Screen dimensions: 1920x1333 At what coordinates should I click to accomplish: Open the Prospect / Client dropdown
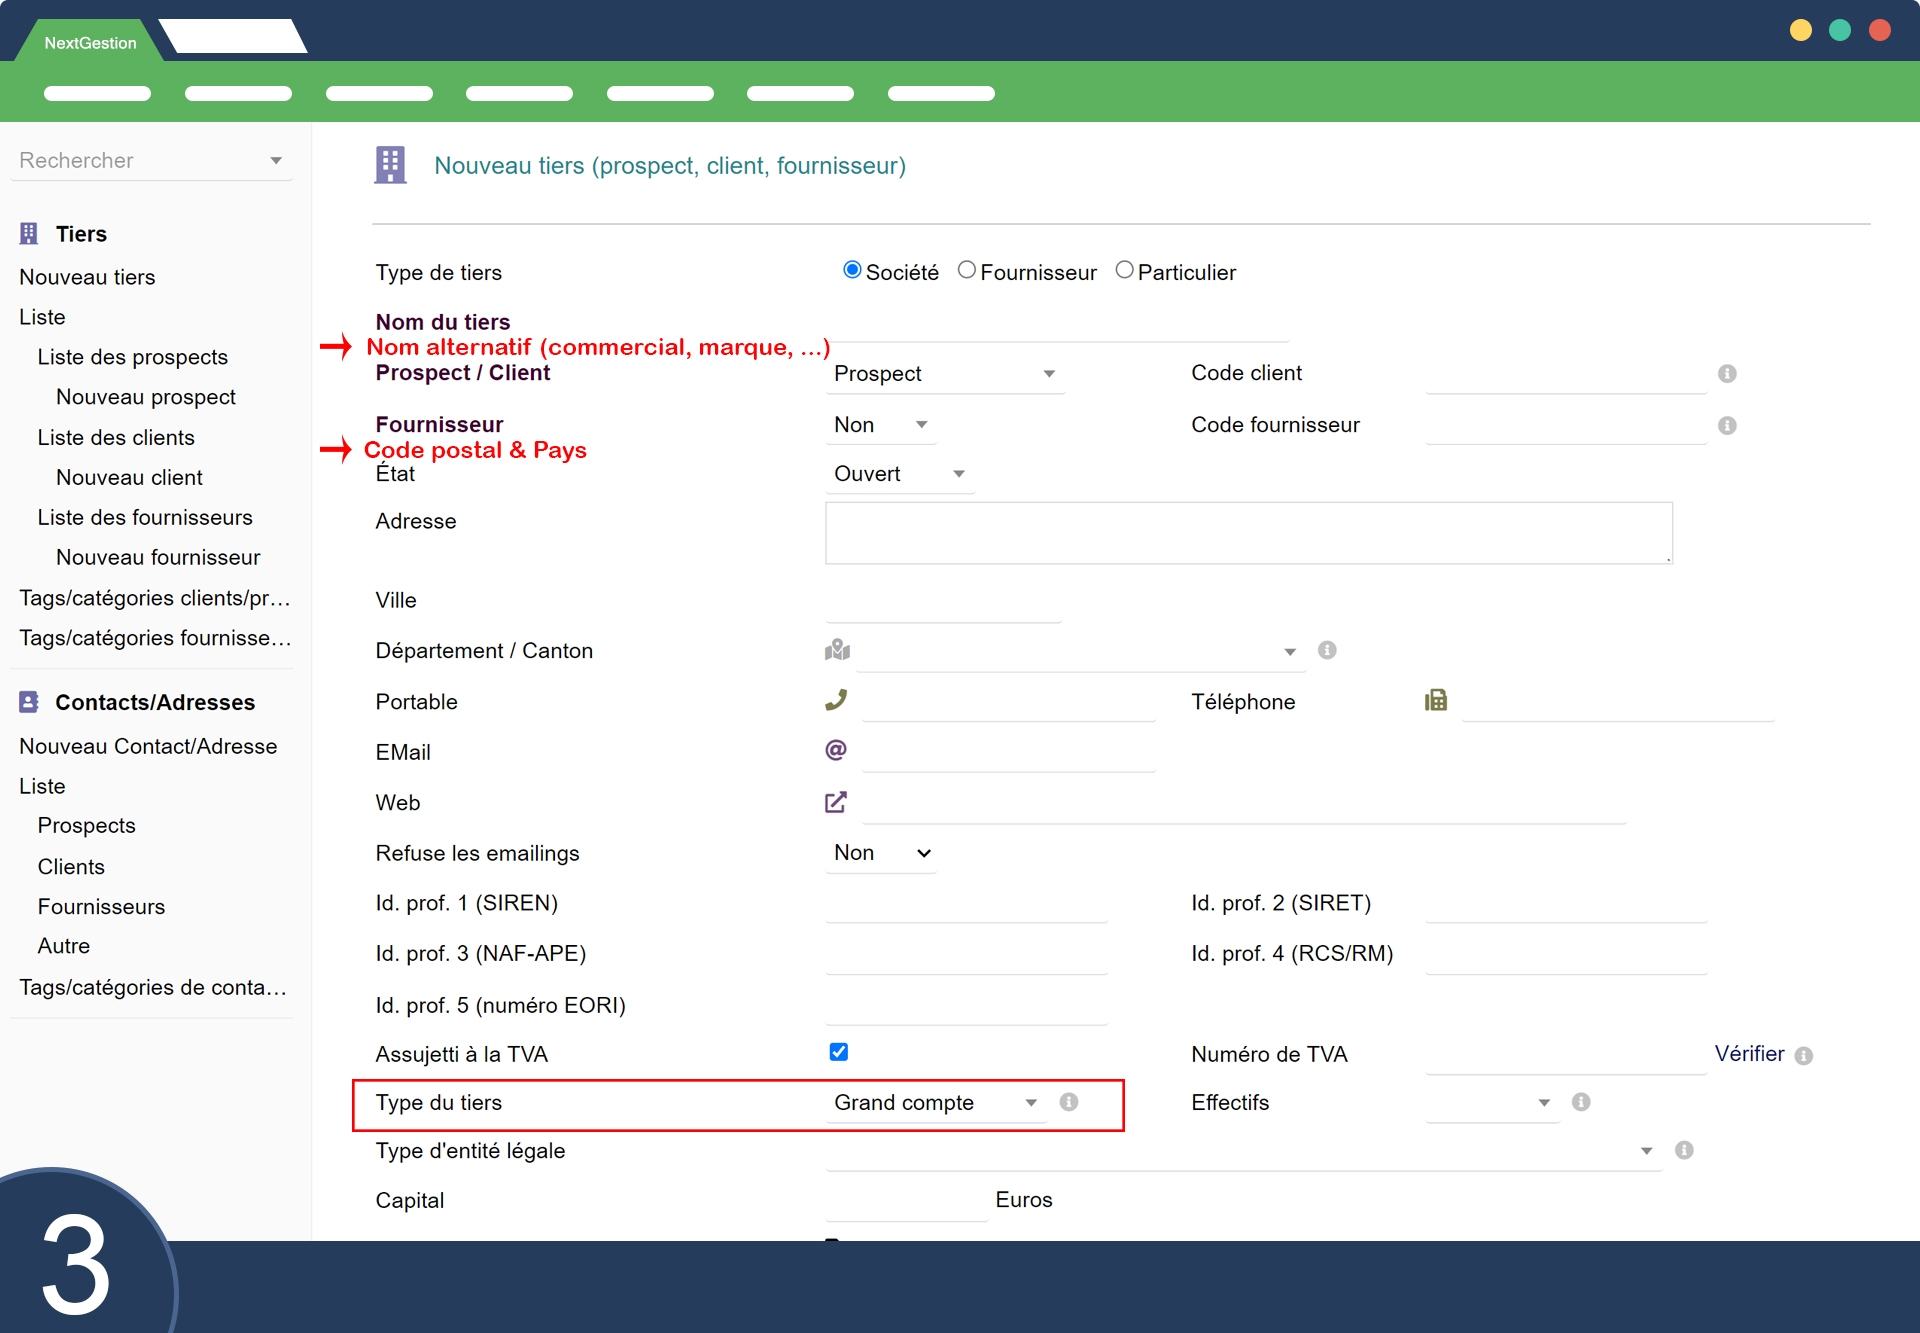[x=944, y=373]
